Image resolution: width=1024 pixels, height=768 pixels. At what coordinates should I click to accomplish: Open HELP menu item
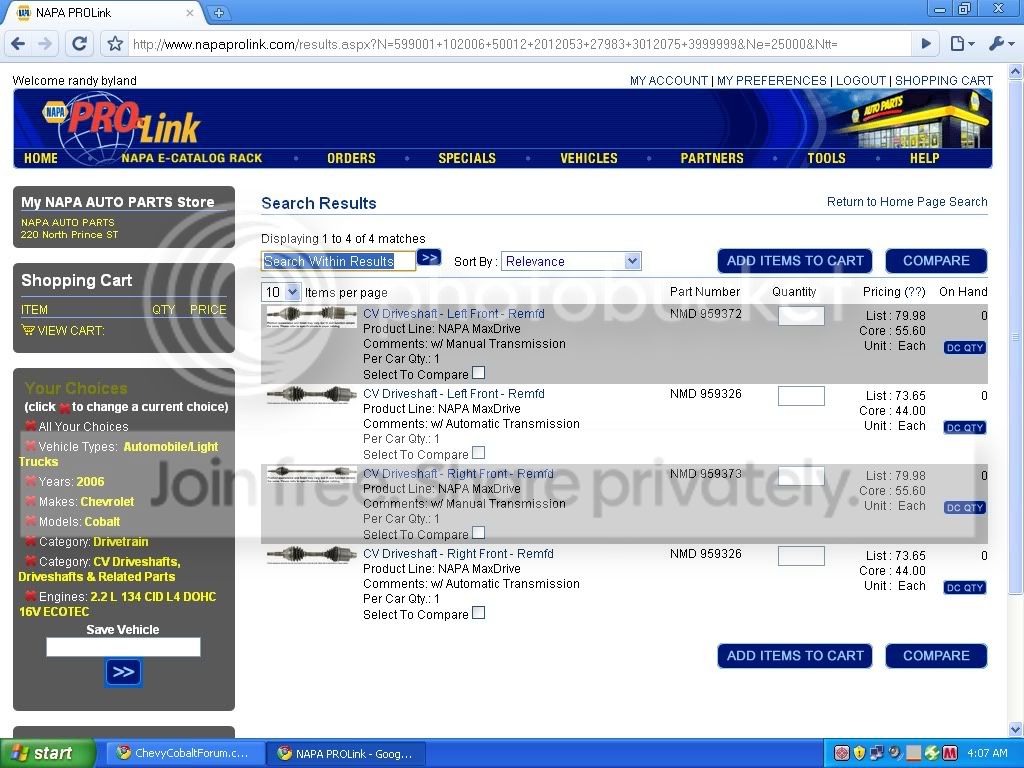924,158
